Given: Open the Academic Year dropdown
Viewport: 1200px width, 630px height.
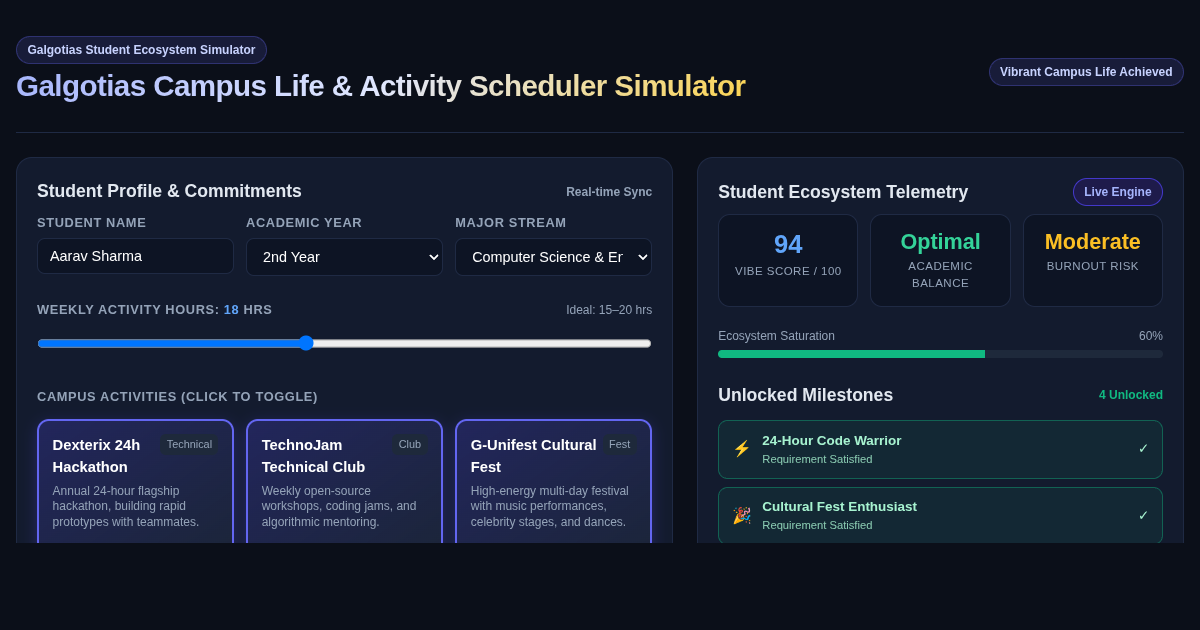Looking at the screenshot, I should 344,257.
